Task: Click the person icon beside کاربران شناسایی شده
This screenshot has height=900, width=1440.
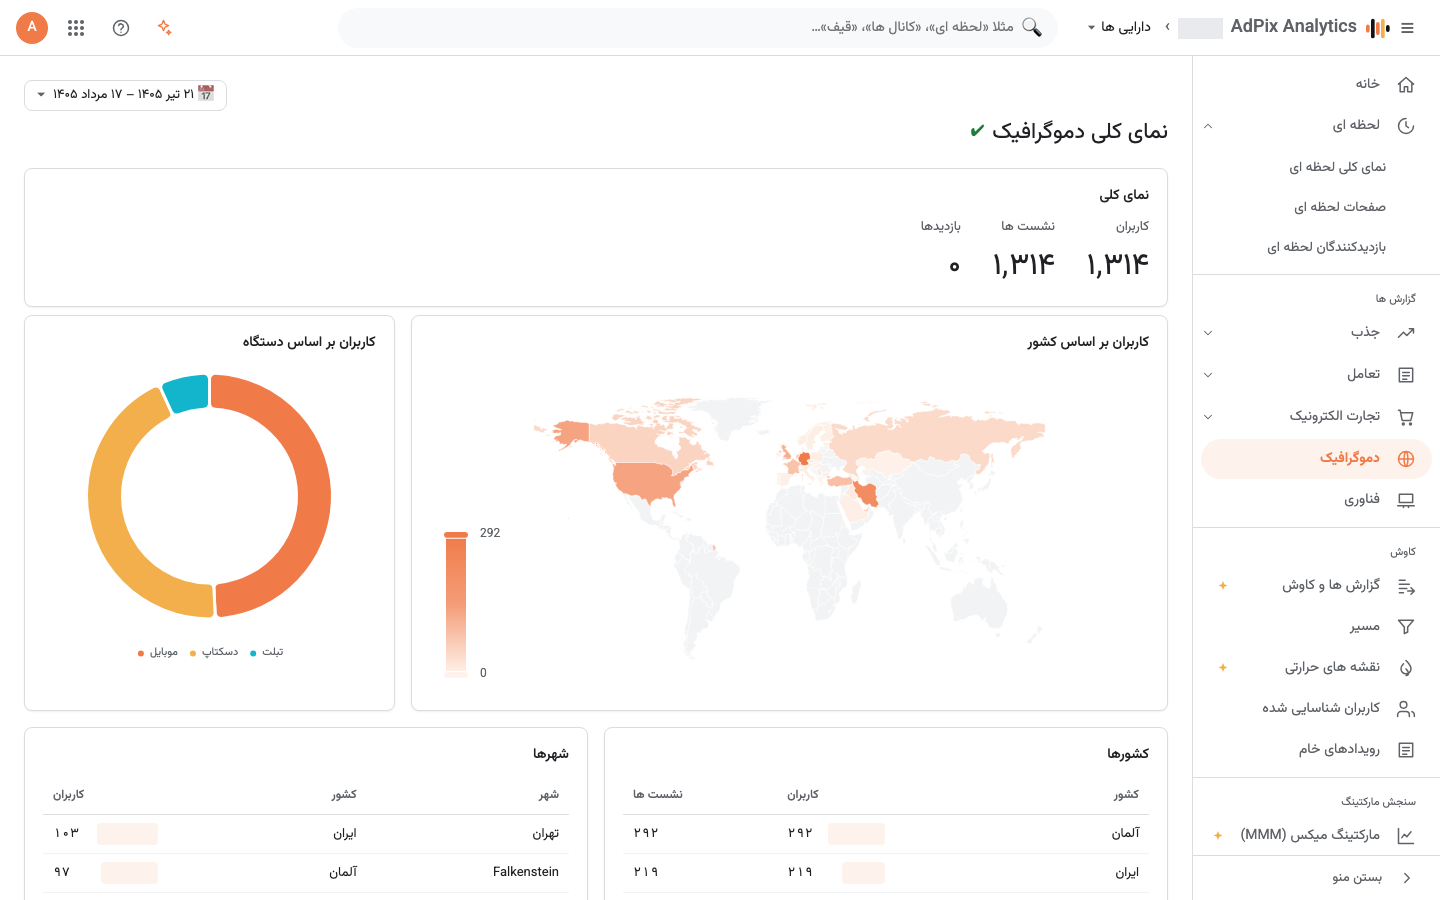Action: point(1406,709)
